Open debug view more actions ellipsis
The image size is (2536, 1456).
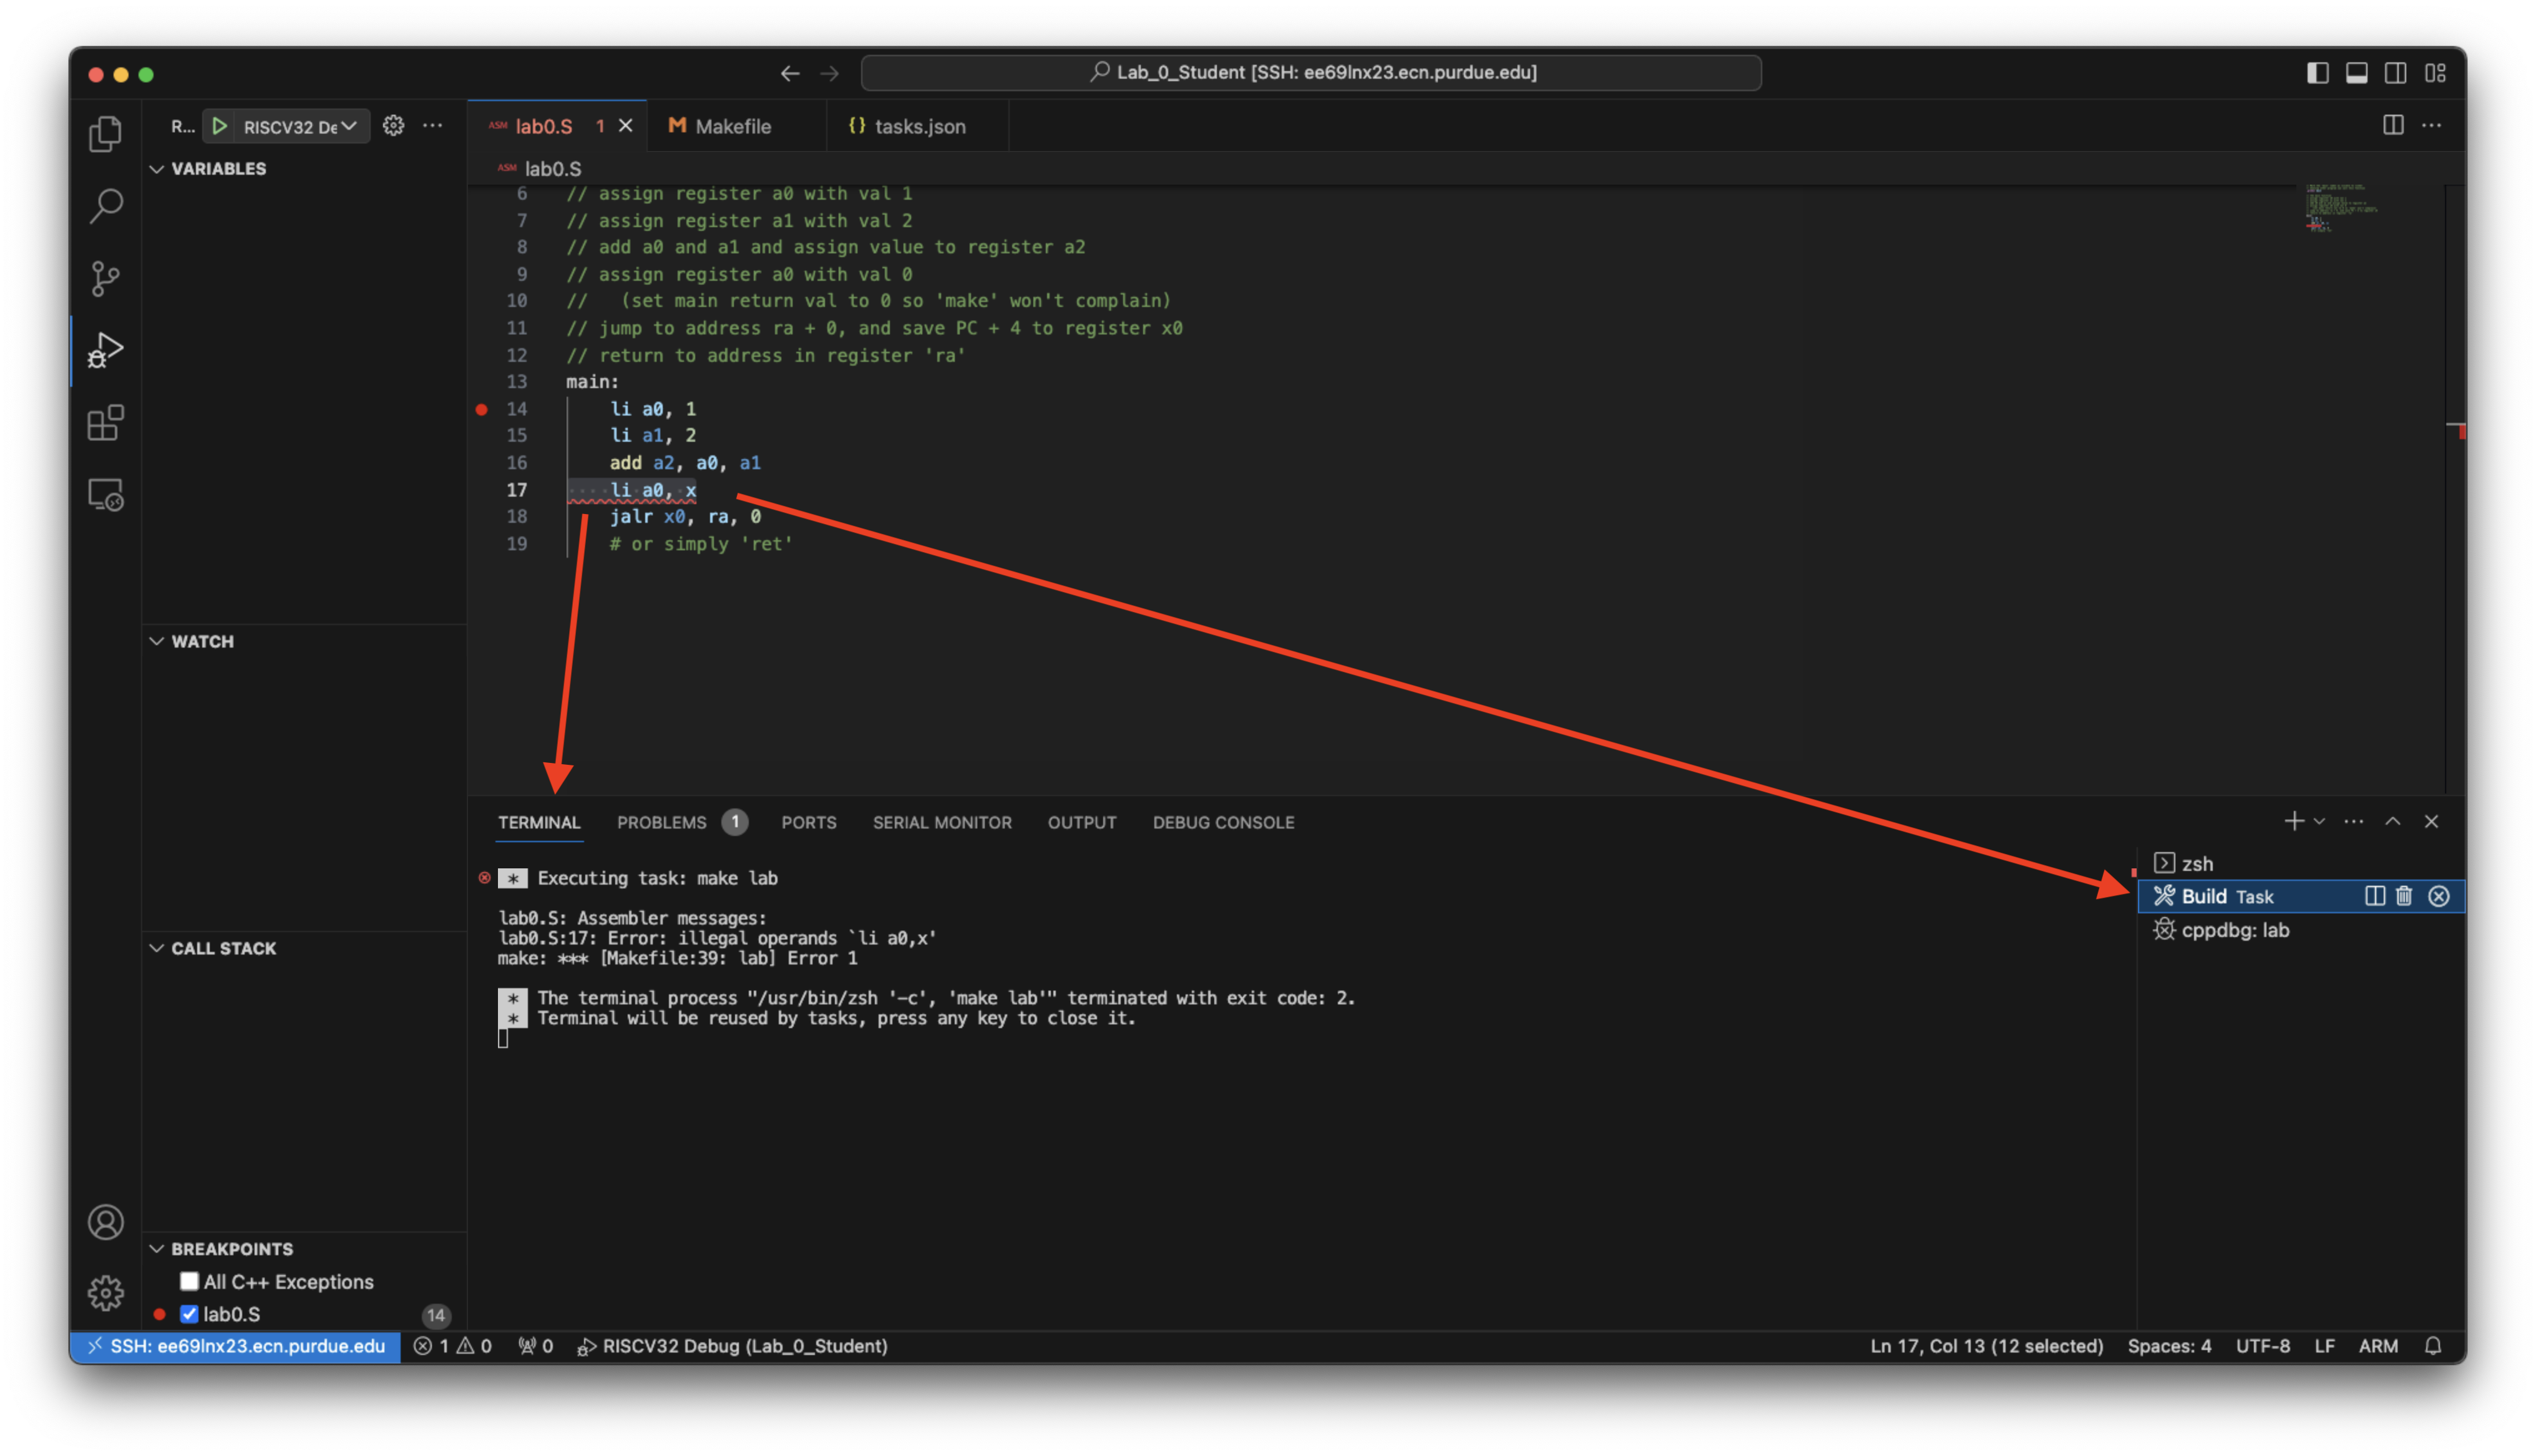433,125
